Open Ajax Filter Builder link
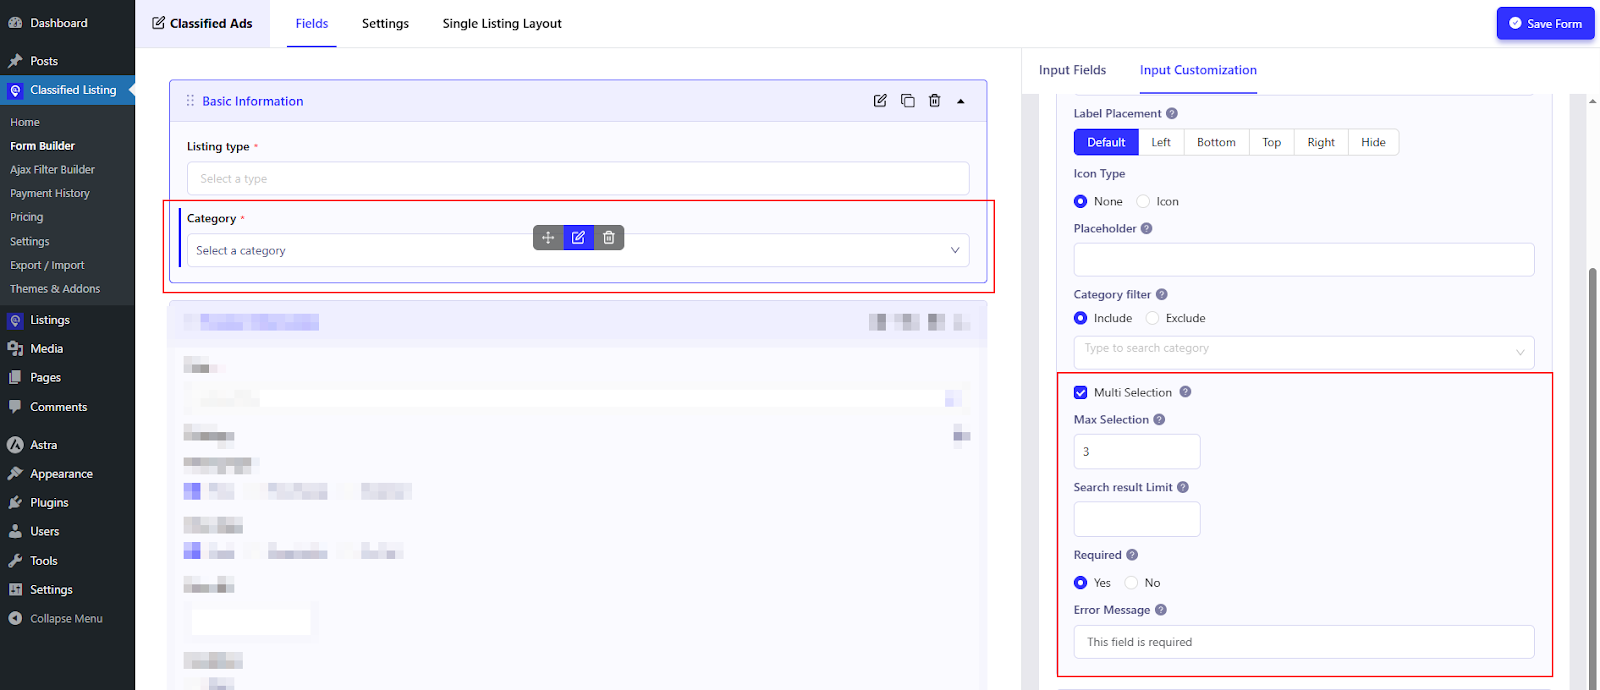Screen dimensions: 1600x690 [x=52, y=170]
